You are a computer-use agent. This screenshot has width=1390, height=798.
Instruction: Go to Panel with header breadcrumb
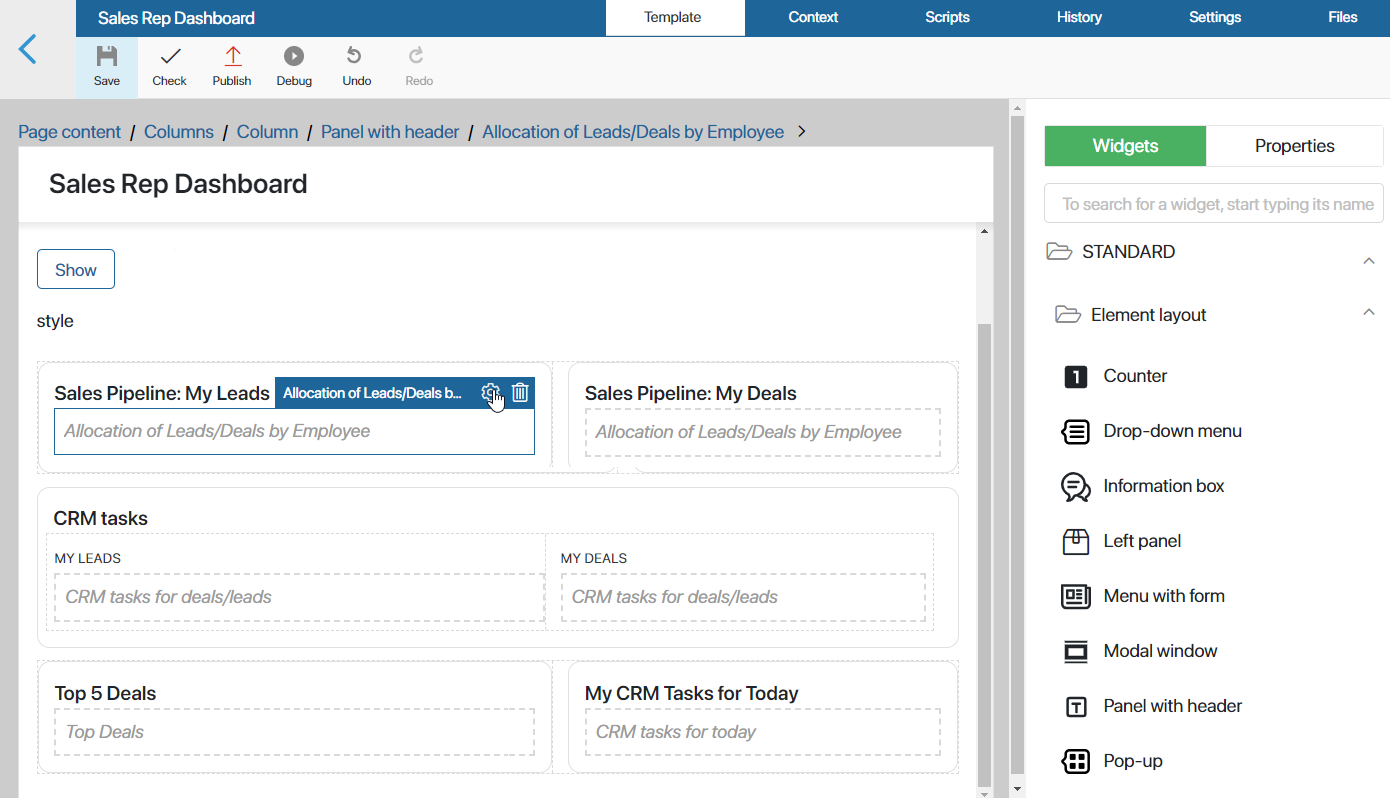pos(390,132)
